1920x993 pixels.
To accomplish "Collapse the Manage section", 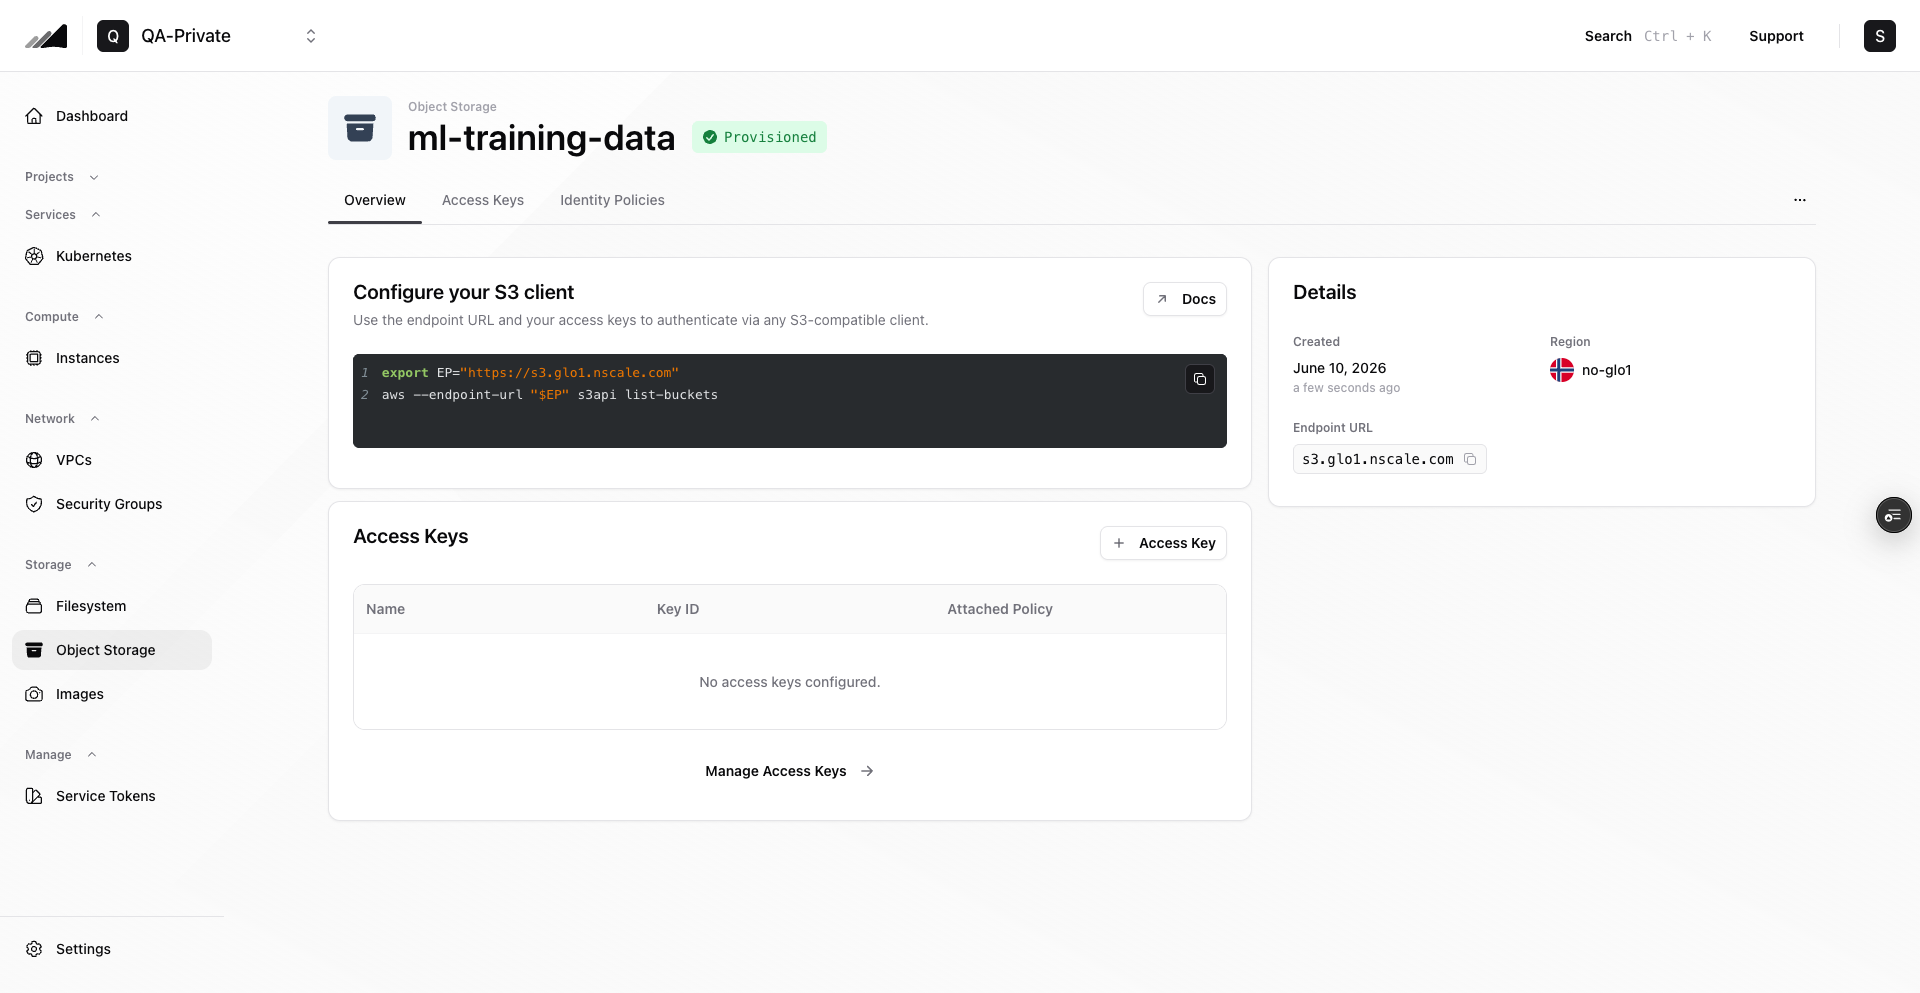I will point(61,755).
